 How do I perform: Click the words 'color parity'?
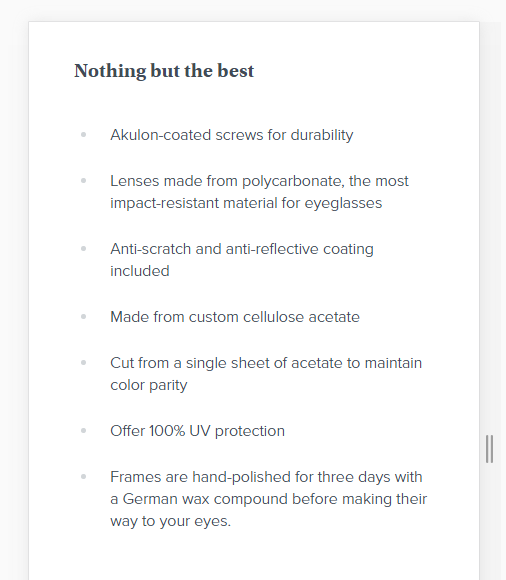(x=149, y=385)
